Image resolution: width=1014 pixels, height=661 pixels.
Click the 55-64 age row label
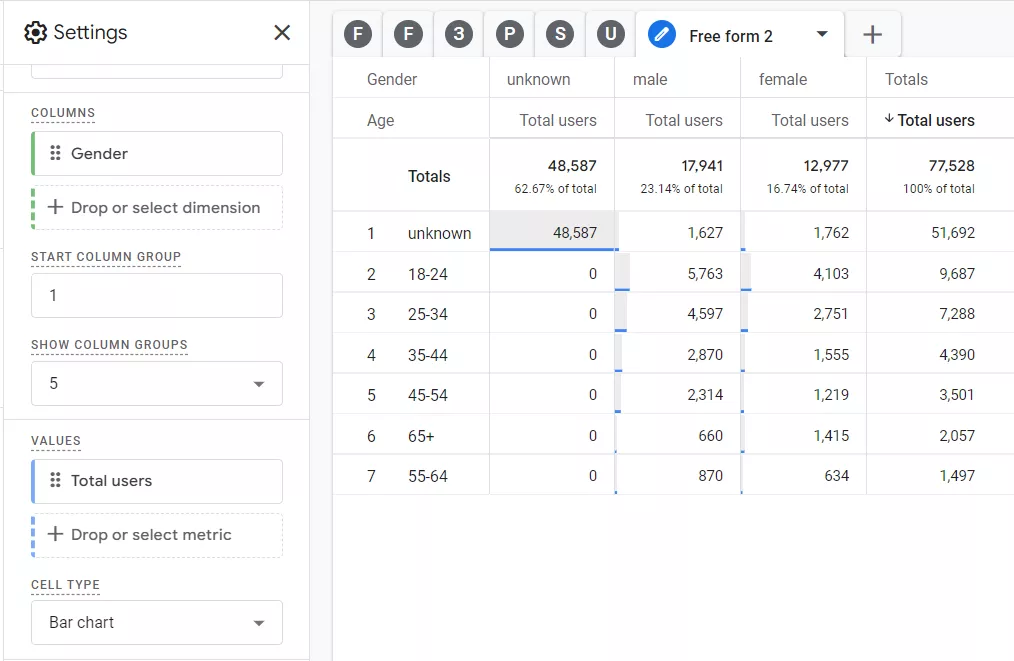click(x=427, y=476)
